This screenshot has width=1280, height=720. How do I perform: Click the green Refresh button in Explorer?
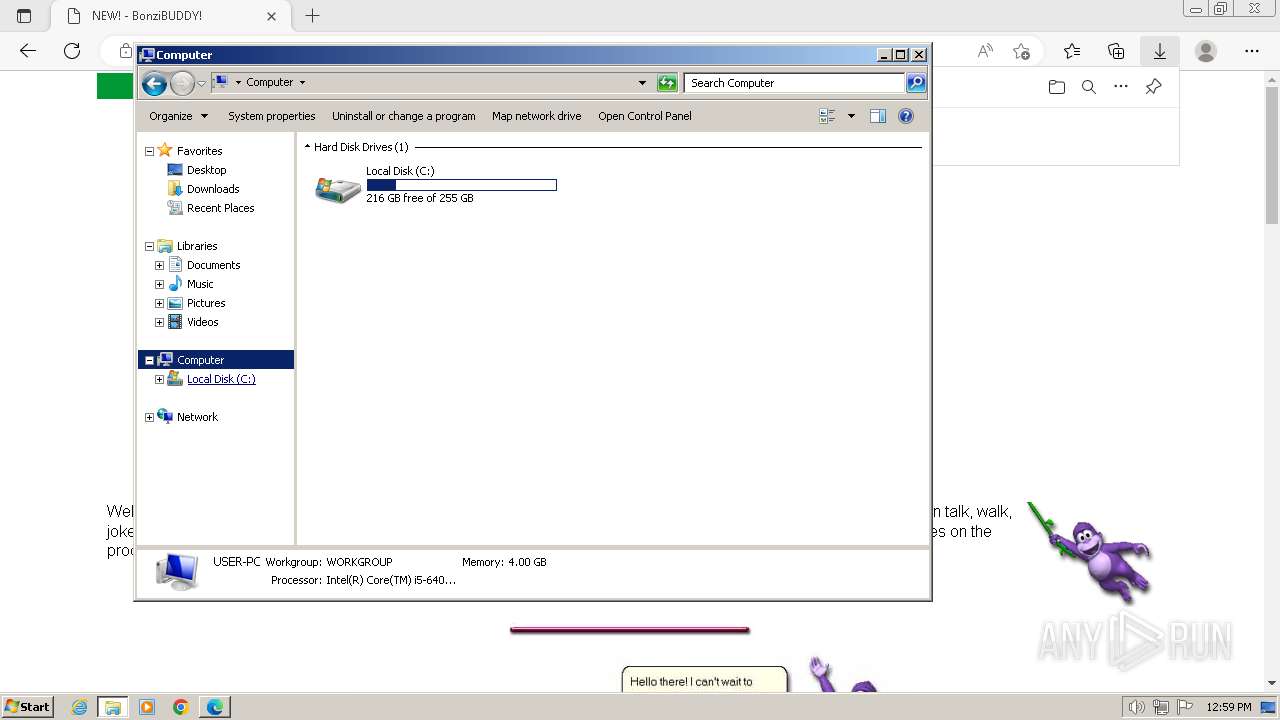667,83
